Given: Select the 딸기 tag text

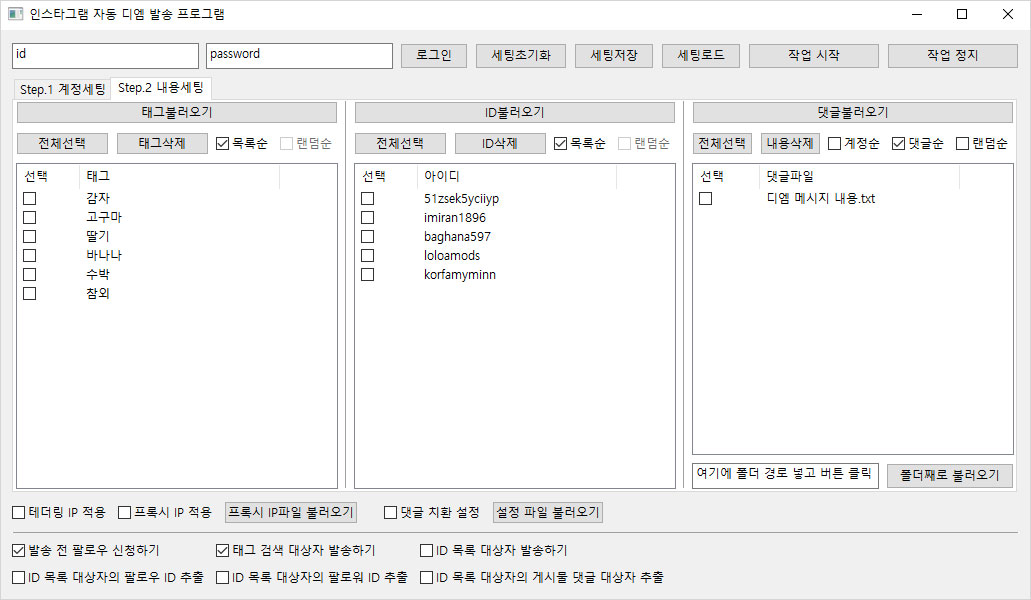Looking at the screenshot, I should coord(98,237).
